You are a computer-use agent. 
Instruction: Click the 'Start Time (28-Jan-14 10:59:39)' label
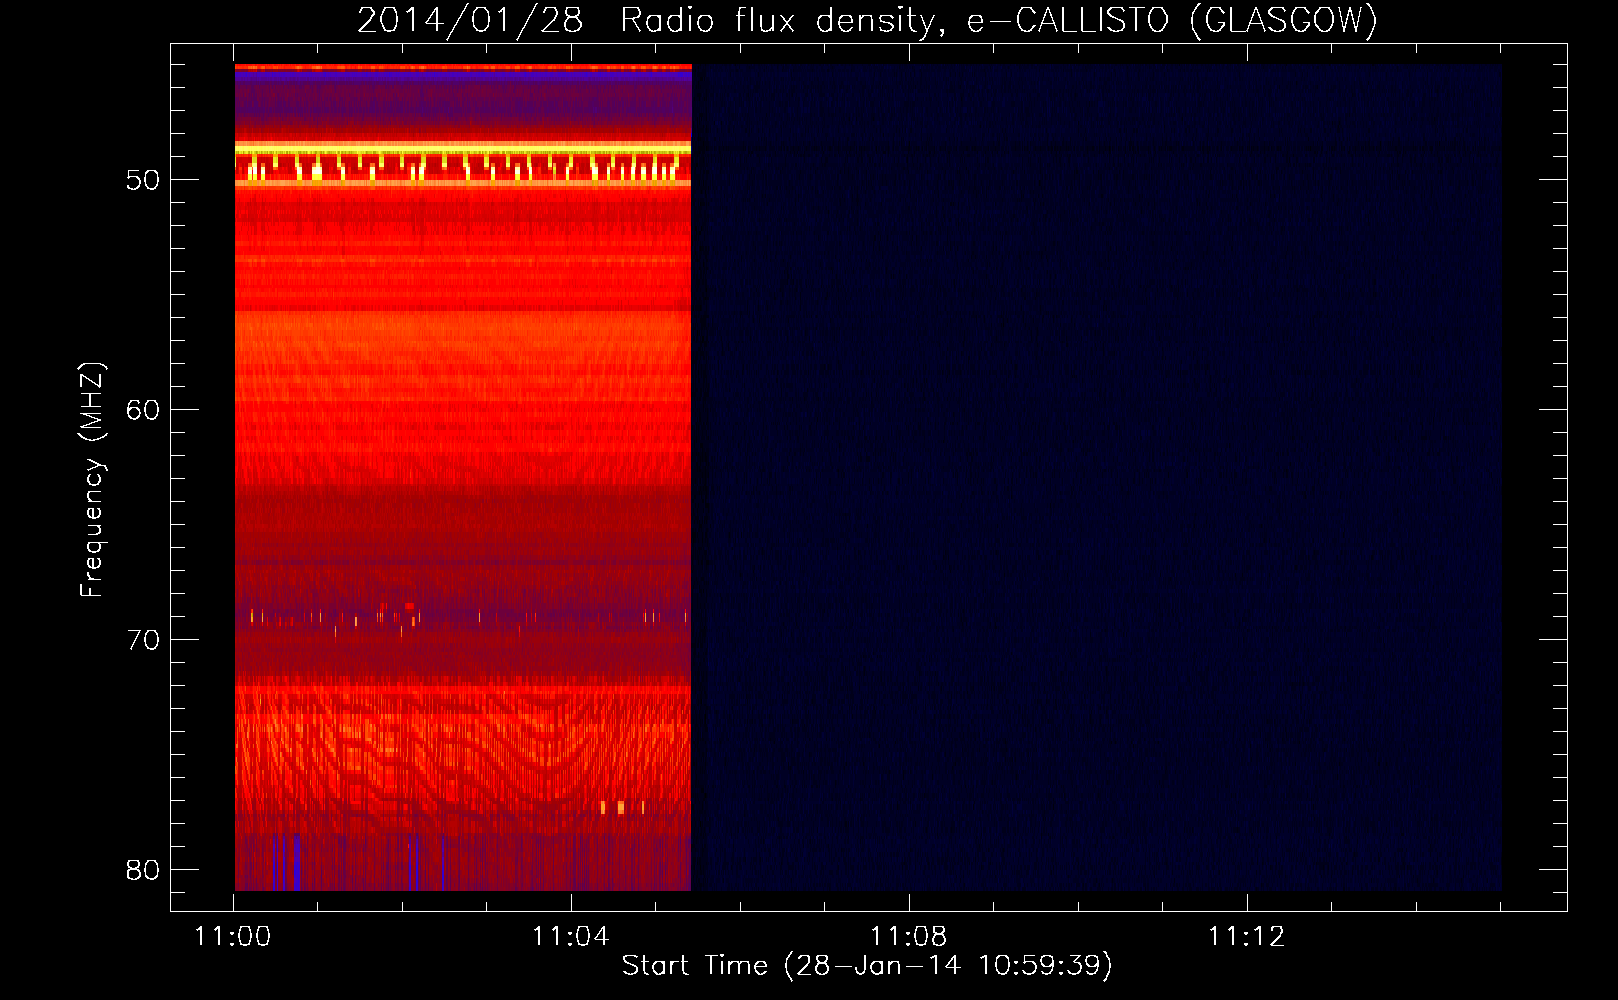867,966
